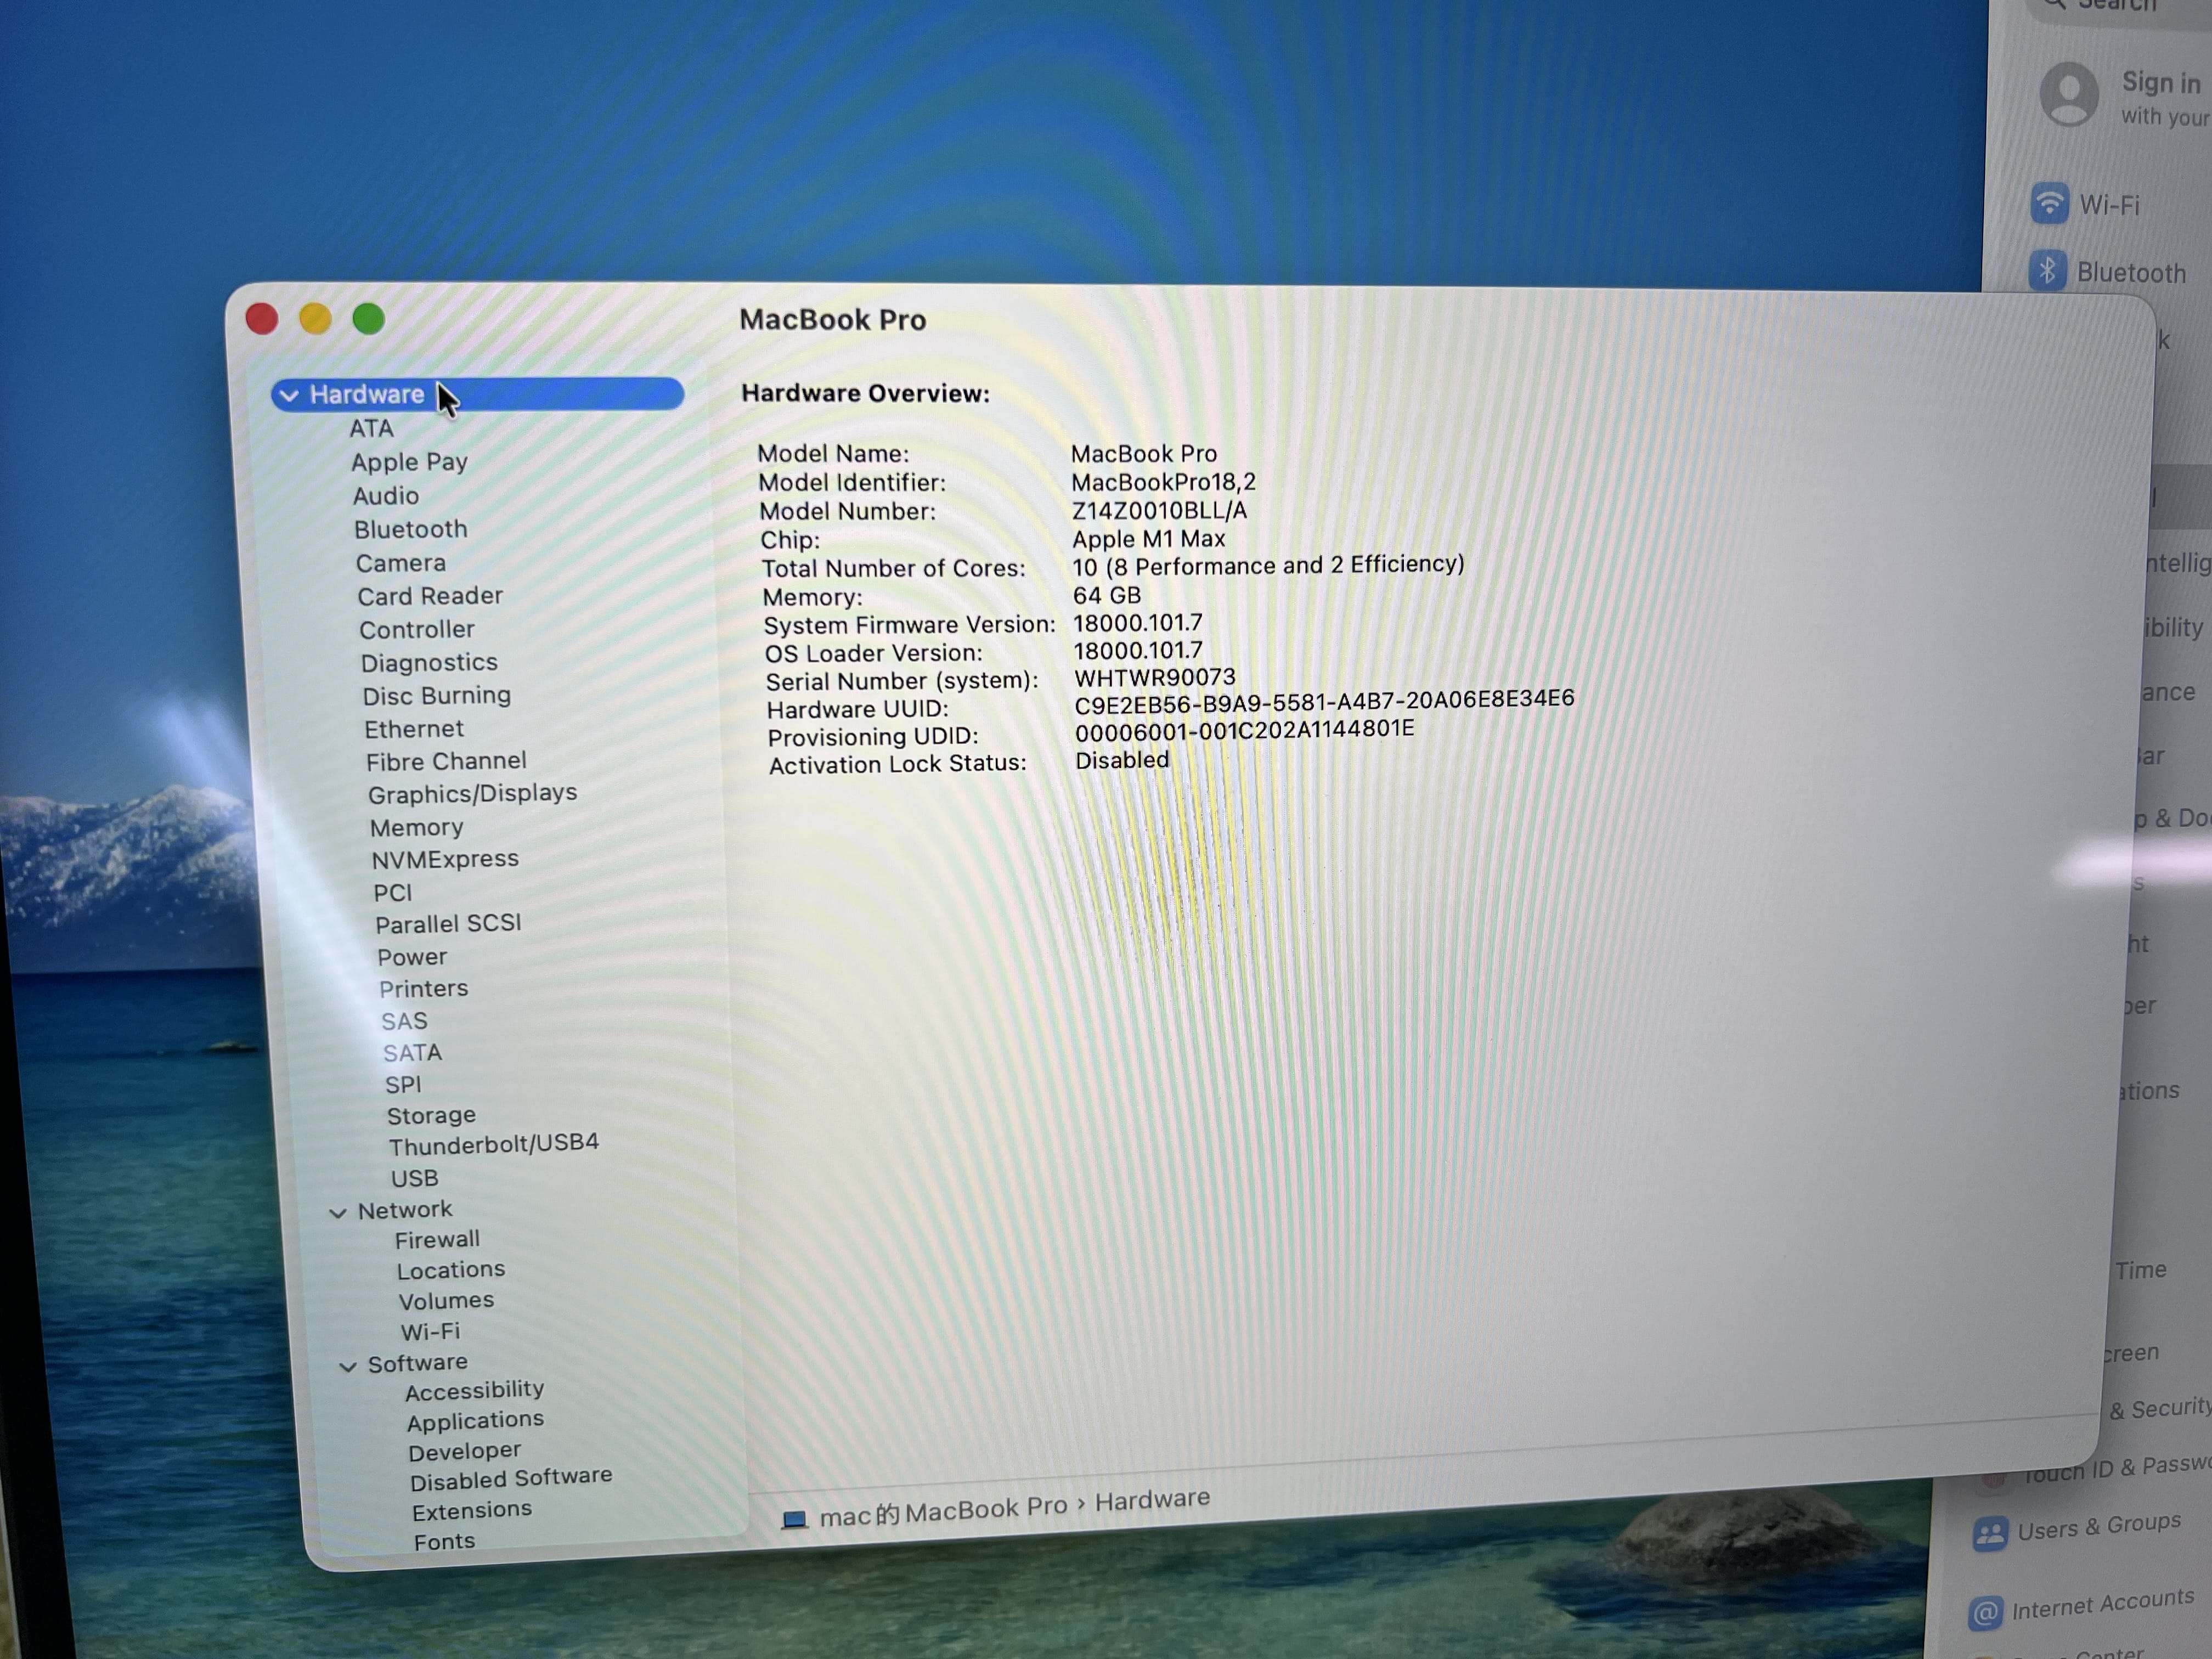Open Wi-Fi icon in System Settings window
2212x1659 pixels.
(2049, 203)
